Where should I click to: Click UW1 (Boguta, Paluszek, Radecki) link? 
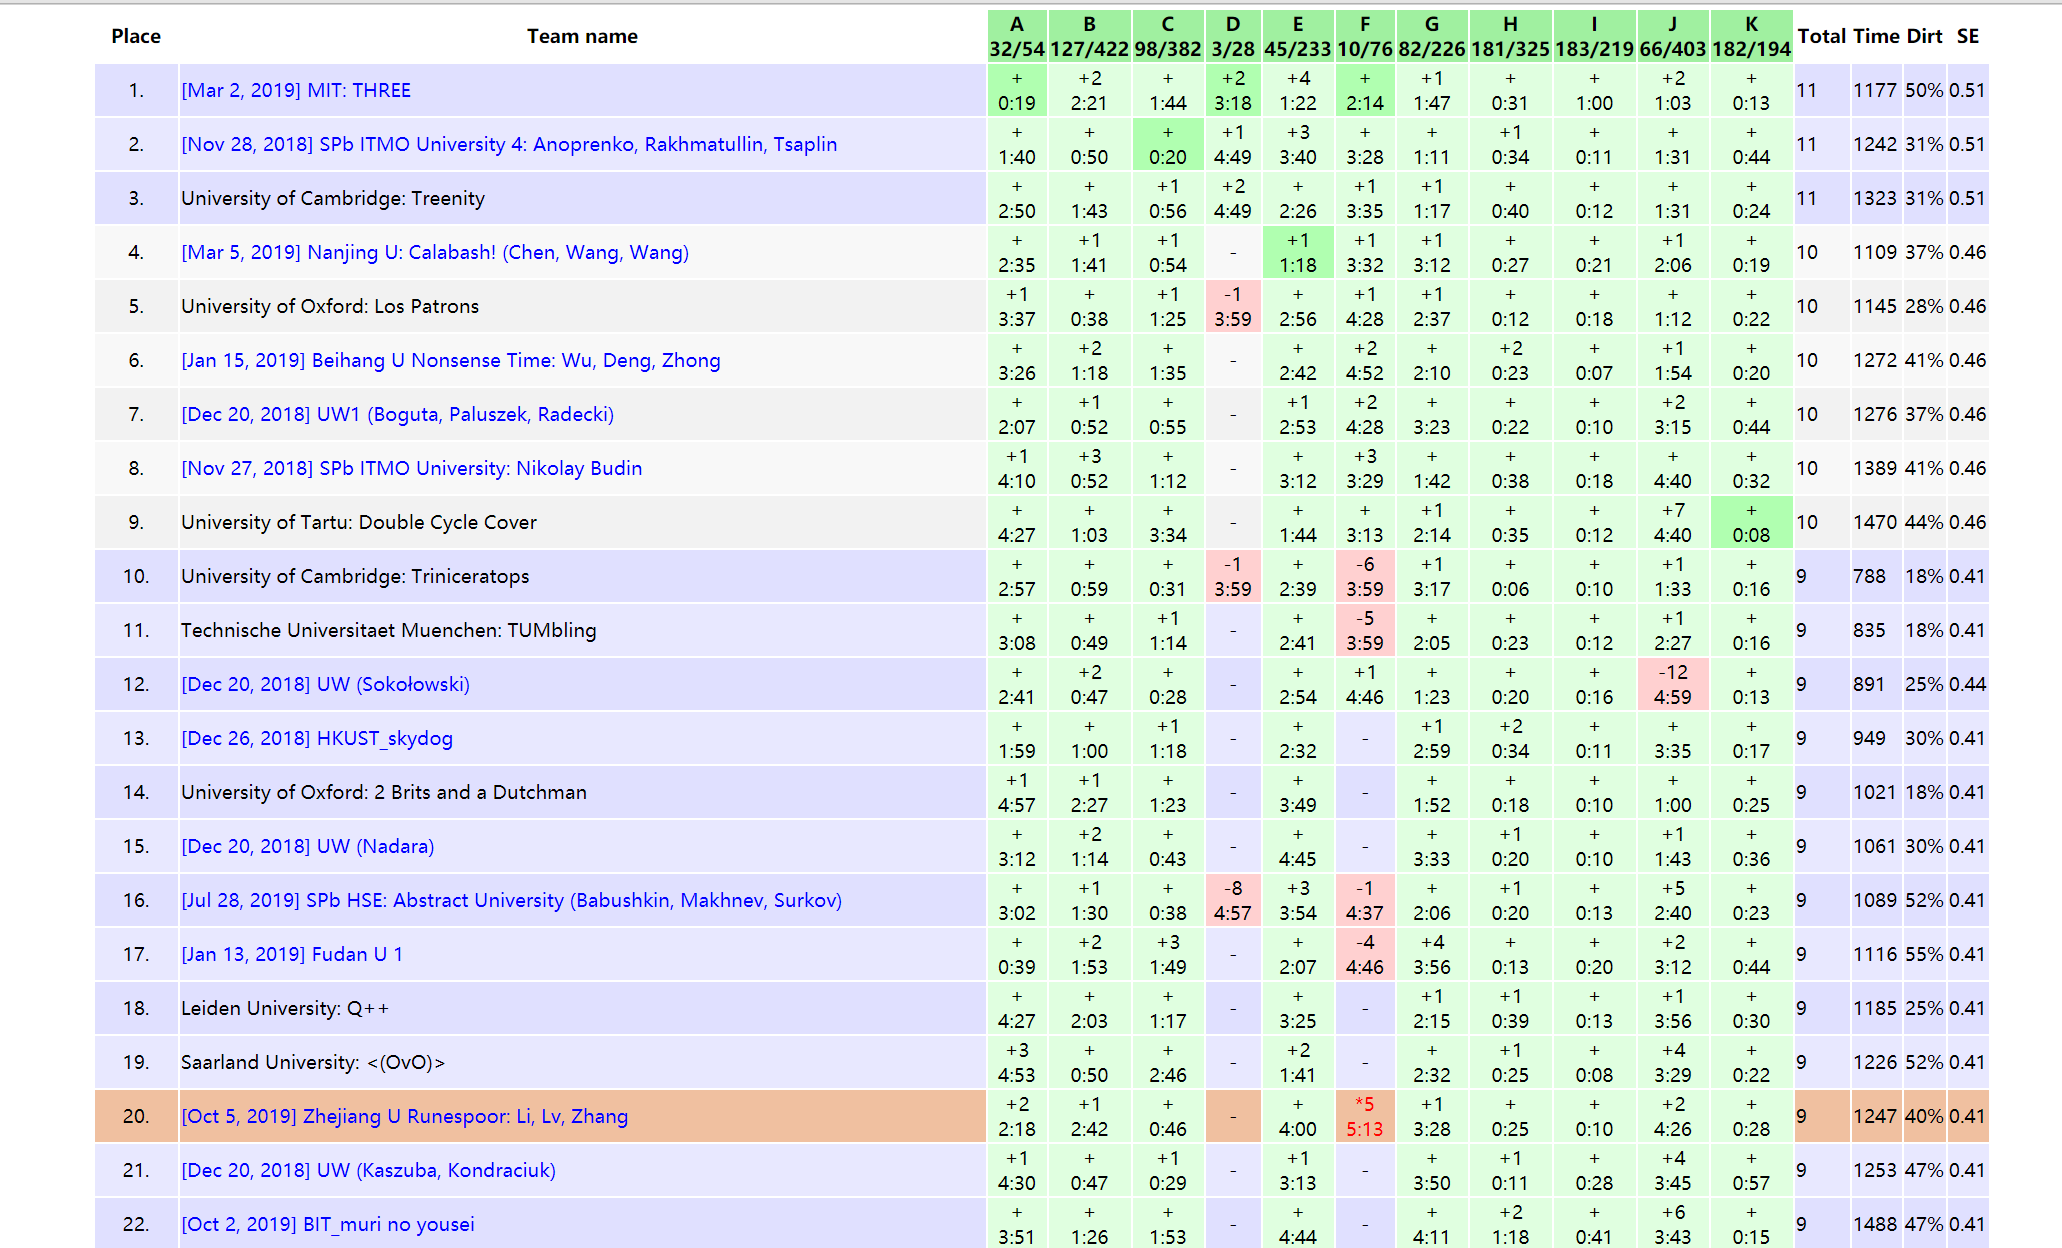click(398, 414)
